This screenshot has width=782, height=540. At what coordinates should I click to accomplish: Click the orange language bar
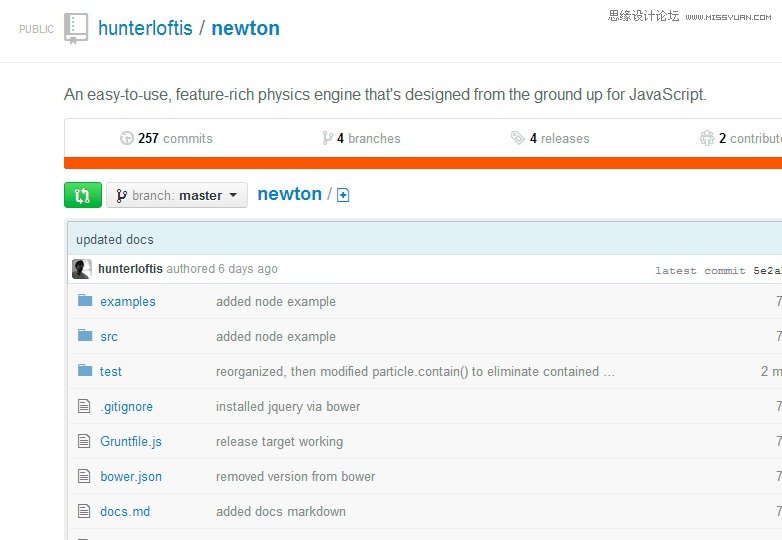423,163
